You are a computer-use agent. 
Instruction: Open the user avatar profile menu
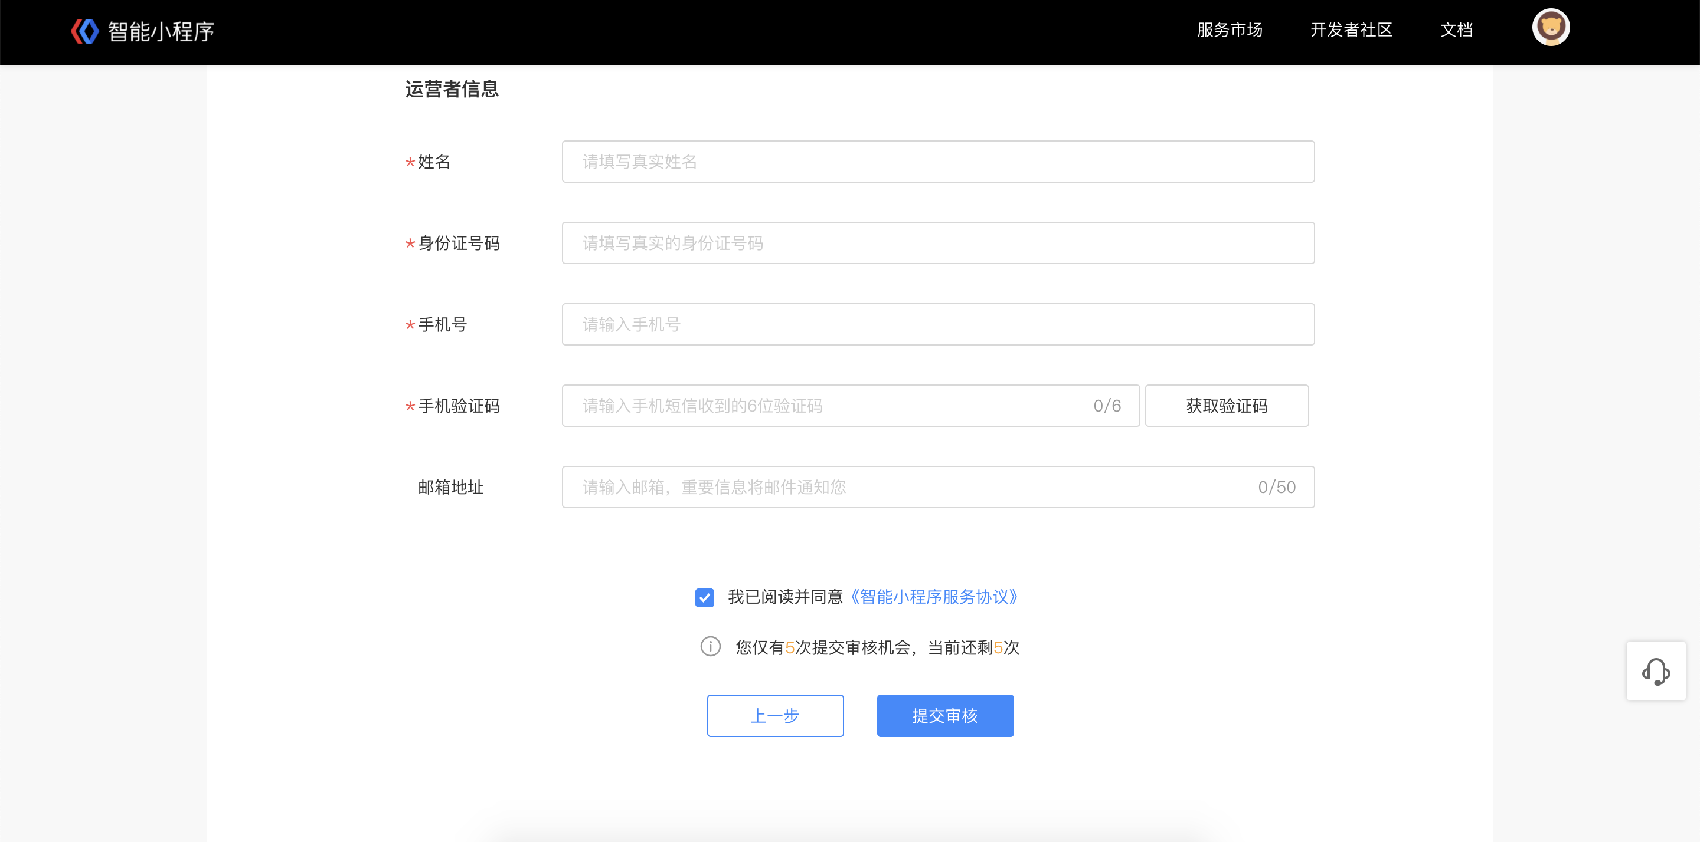(1550, 28)
